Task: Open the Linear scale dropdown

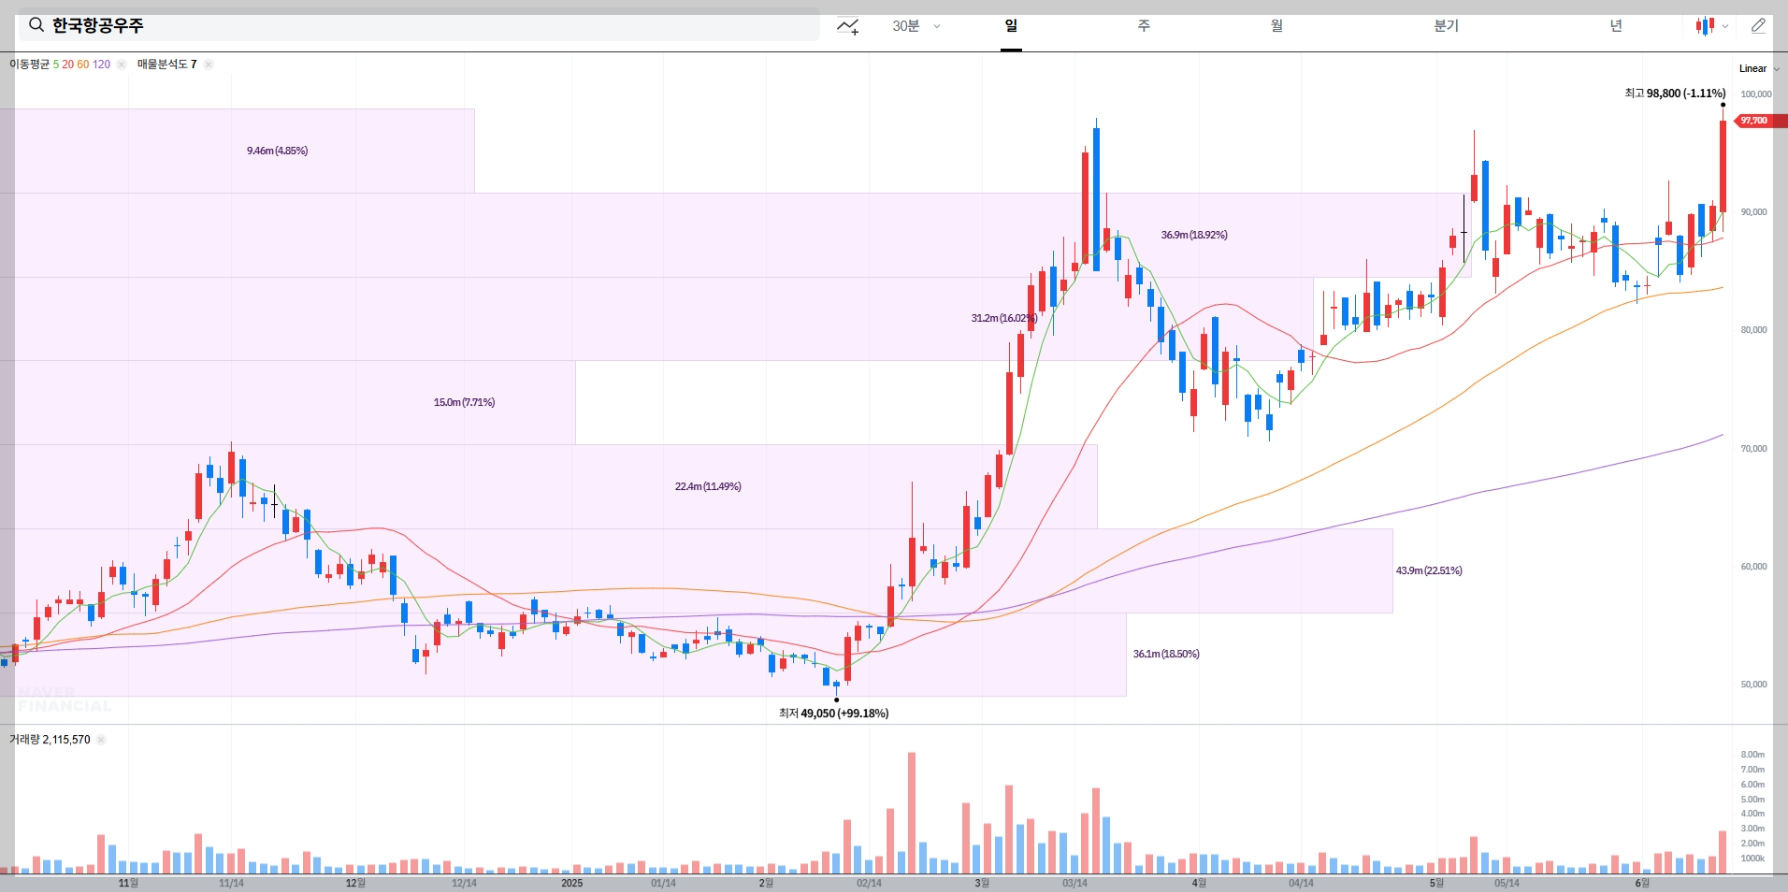Action: 1759,69
